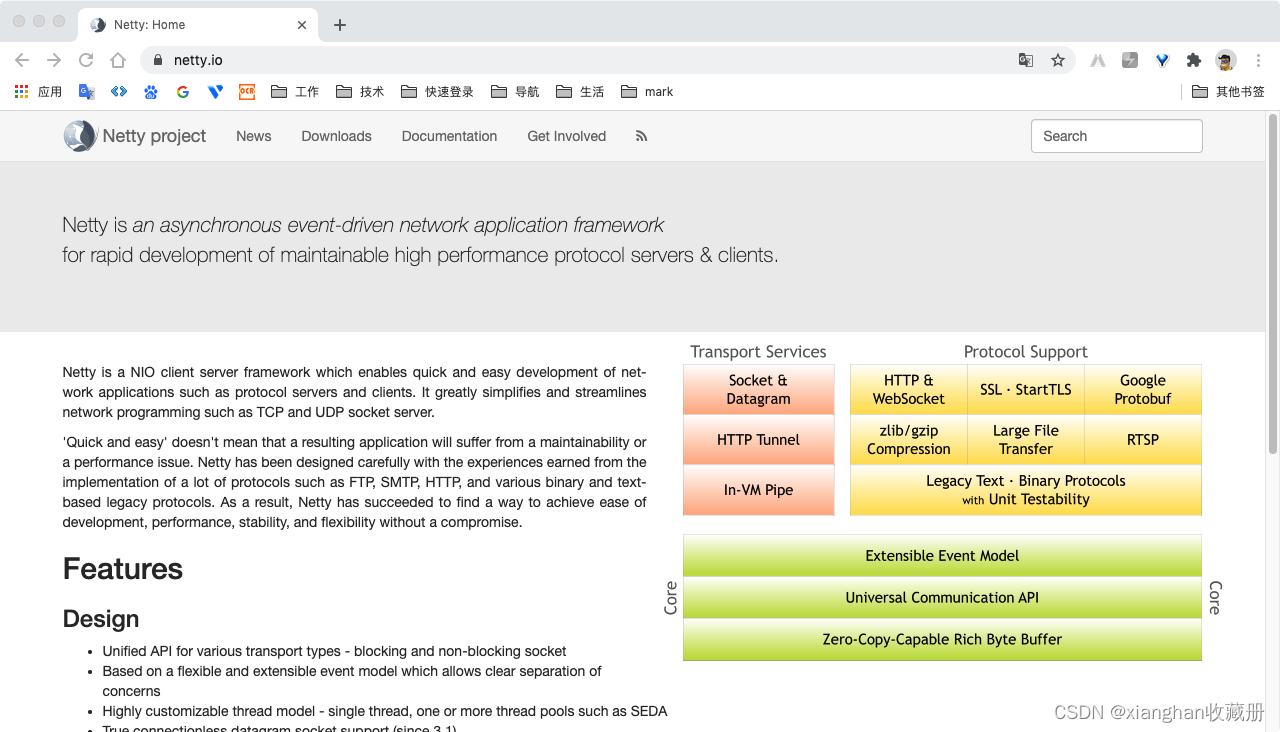
Task: Click the Zero-Copy-Capable Rich Byte Buffer bar
Action: click(942, 640)
